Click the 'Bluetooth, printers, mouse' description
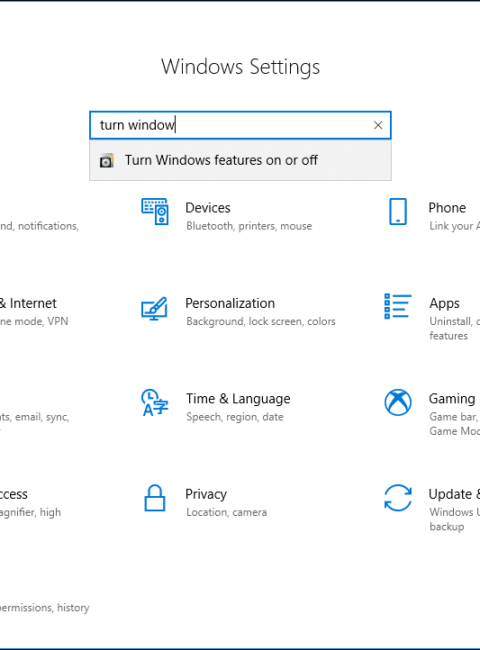This screenshot has width=480, height=650. pos(249,226)
